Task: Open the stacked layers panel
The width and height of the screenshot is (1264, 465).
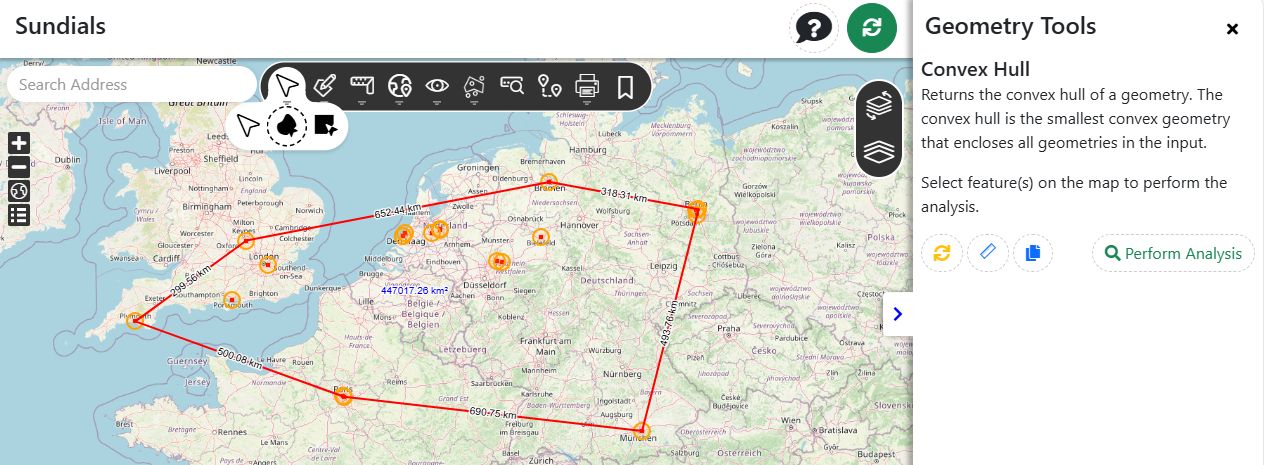Action: pos(878,151)
